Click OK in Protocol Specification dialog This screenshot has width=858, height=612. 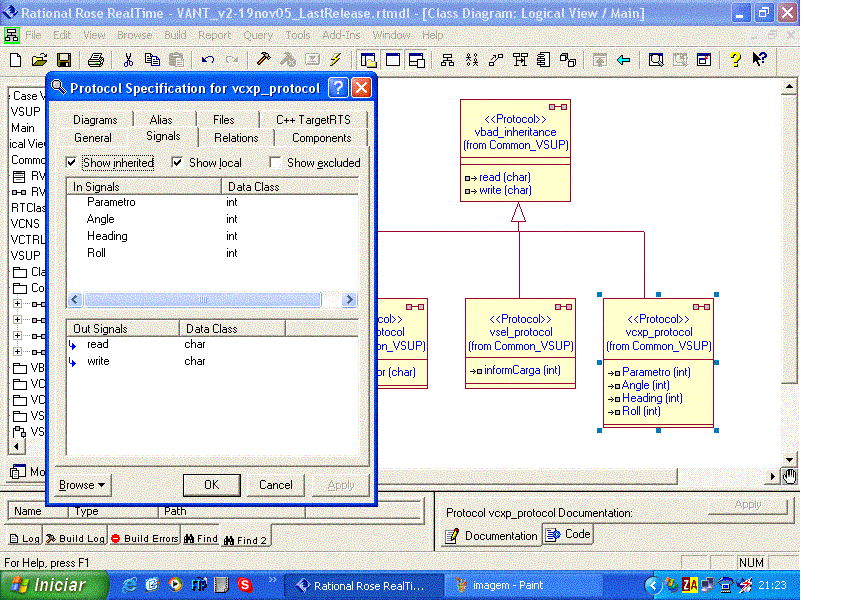(212, 485)
